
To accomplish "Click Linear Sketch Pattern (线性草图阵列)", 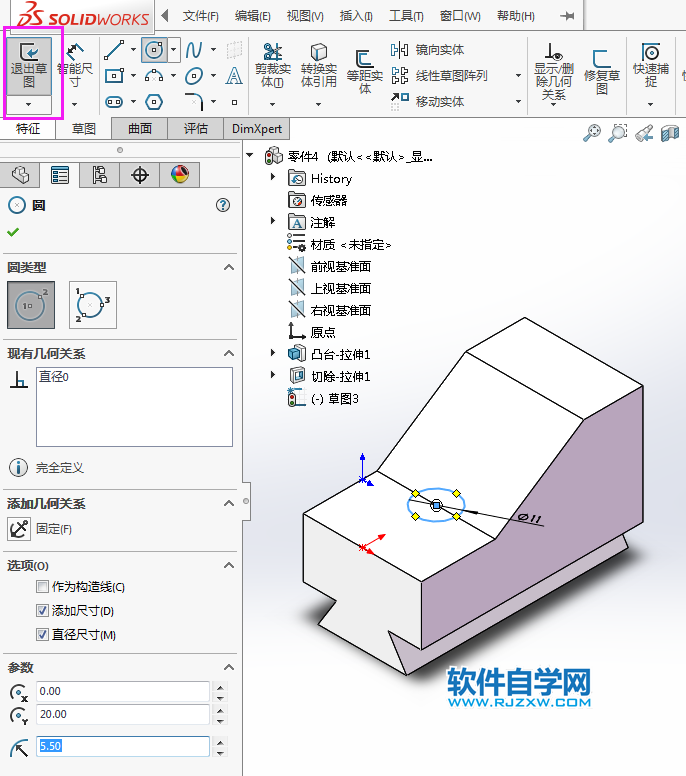I will (440, 76).
